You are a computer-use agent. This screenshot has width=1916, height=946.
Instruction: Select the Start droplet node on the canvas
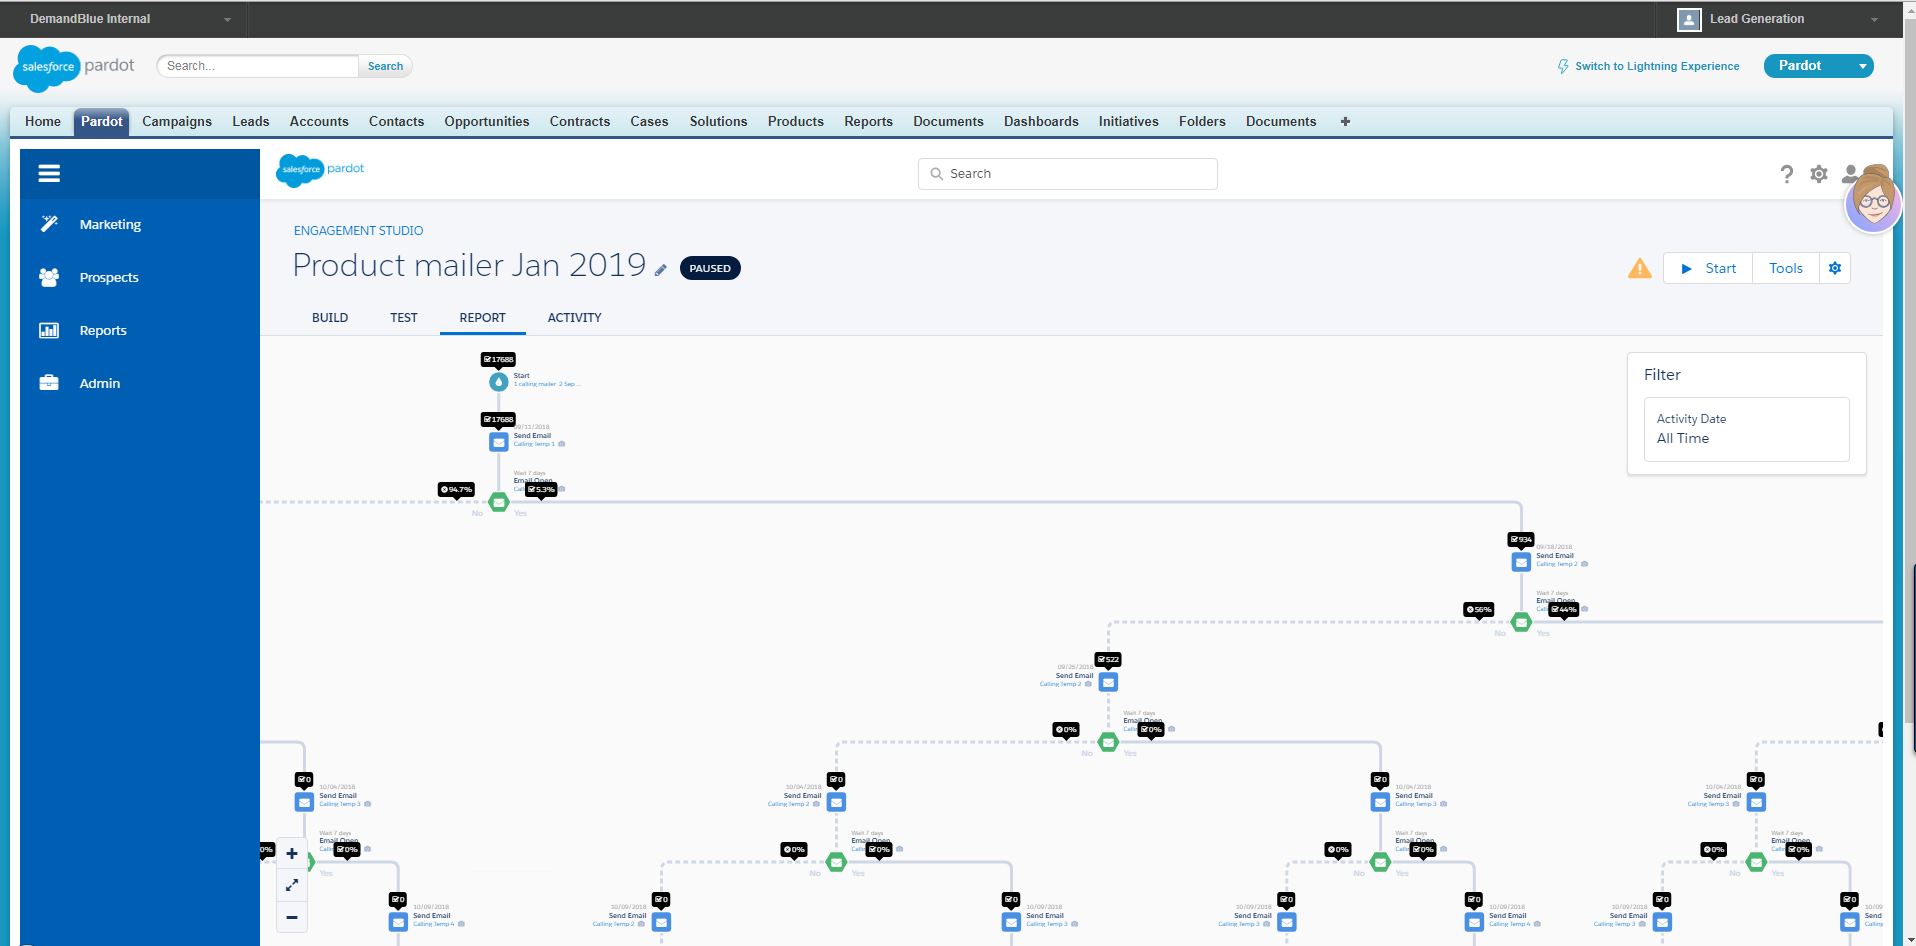click(x=498, y=382)
